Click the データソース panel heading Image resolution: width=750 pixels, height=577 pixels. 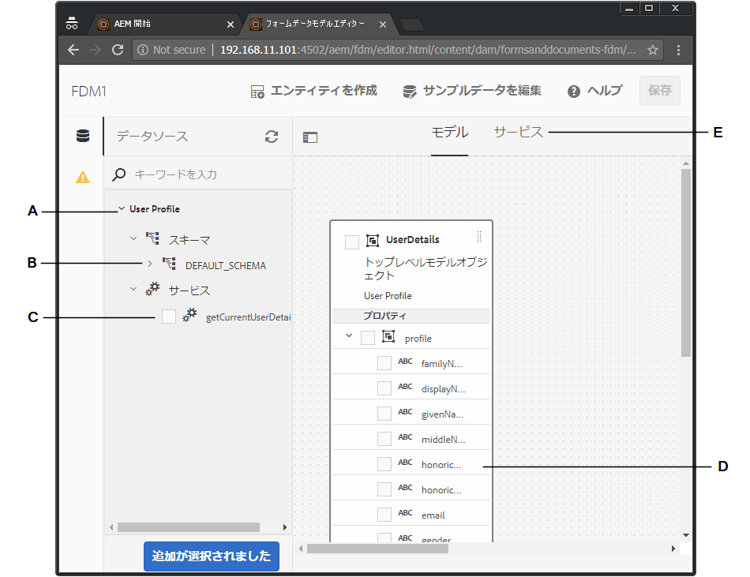[x=152, y=136]
